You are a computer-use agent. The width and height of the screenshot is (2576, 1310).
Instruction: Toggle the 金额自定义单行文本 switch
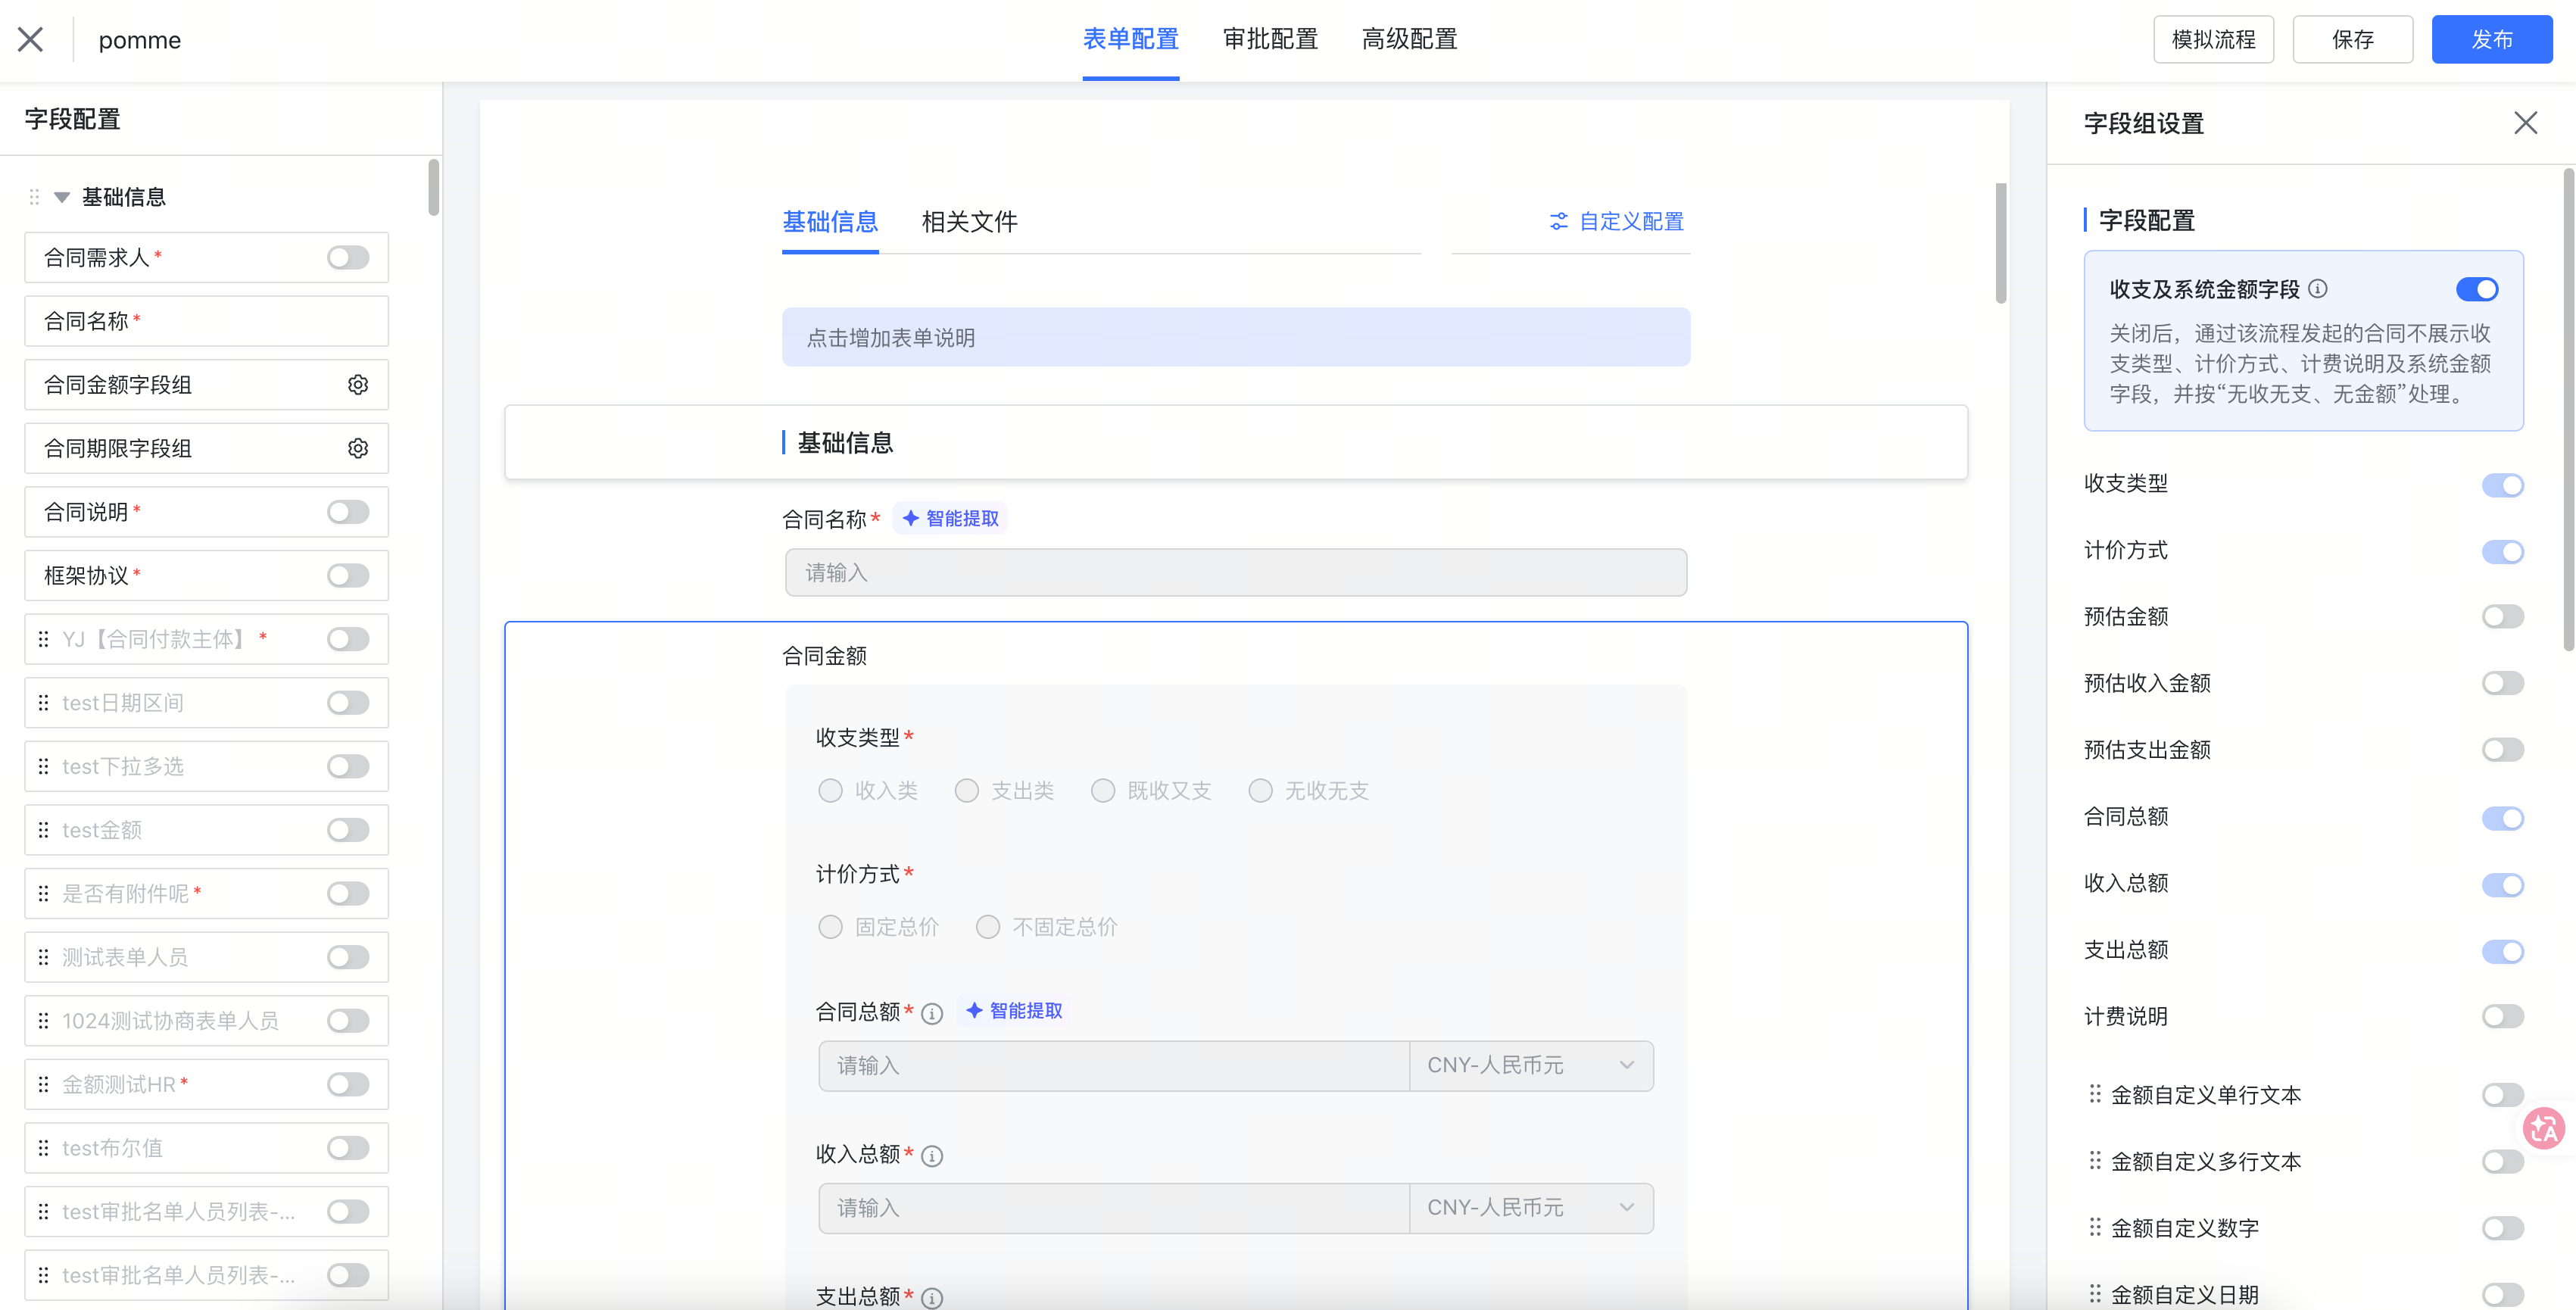[x=2503, y=1094]
